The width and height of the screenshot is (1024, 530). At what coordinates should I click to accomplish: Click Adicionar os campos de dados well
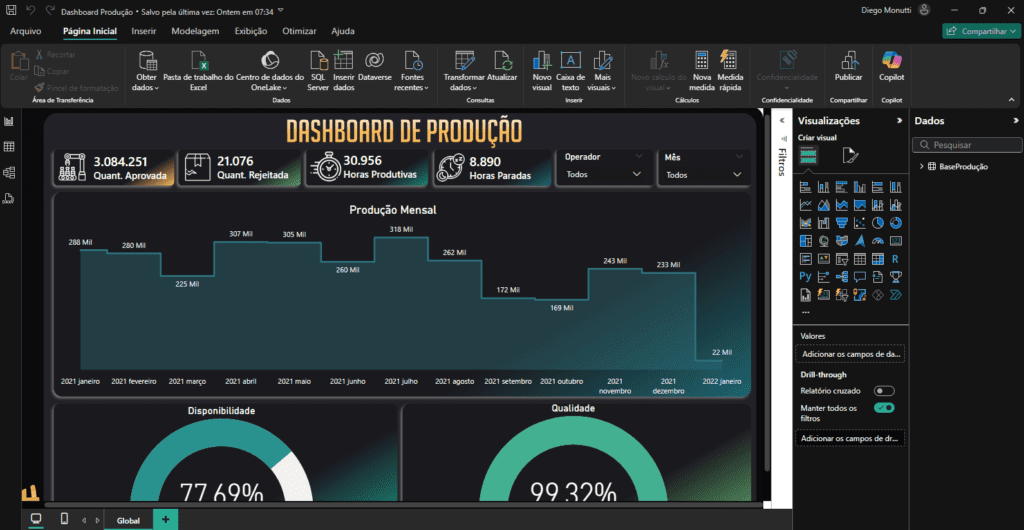[850, 353]
